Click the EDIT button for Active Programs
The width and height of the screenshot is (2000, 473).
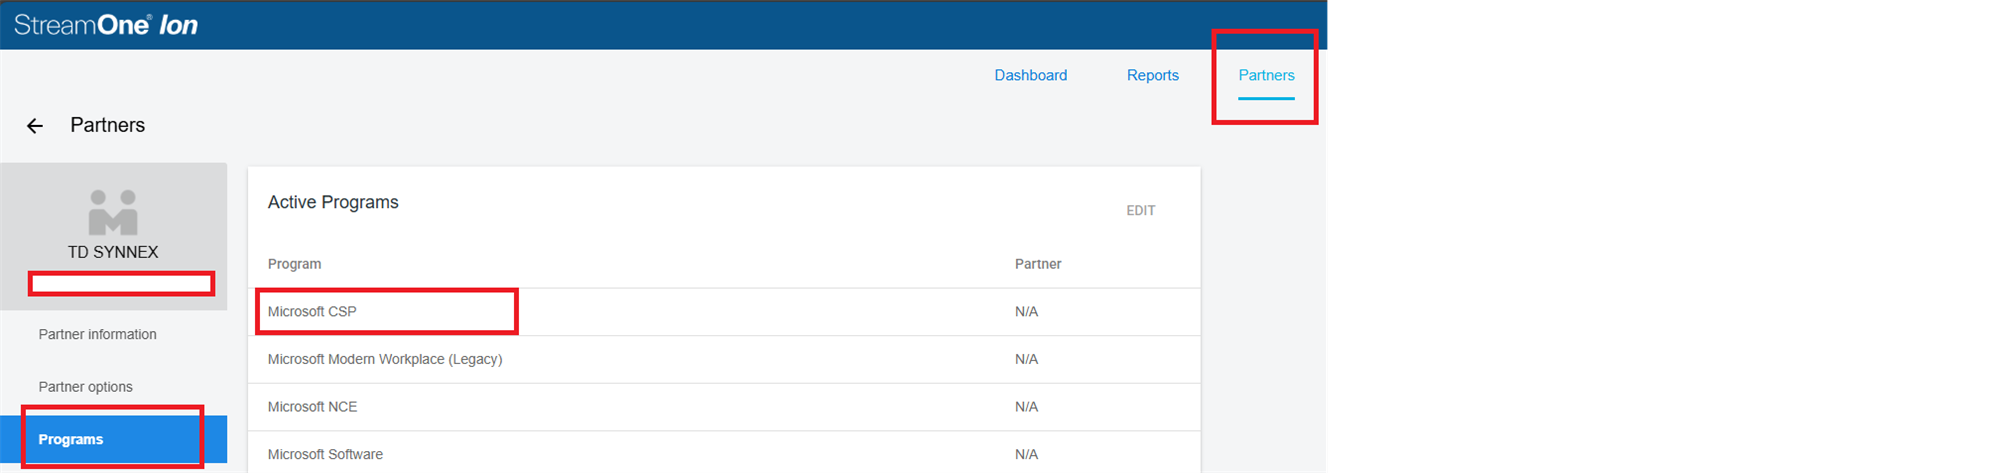click(x=1140, y=210)
